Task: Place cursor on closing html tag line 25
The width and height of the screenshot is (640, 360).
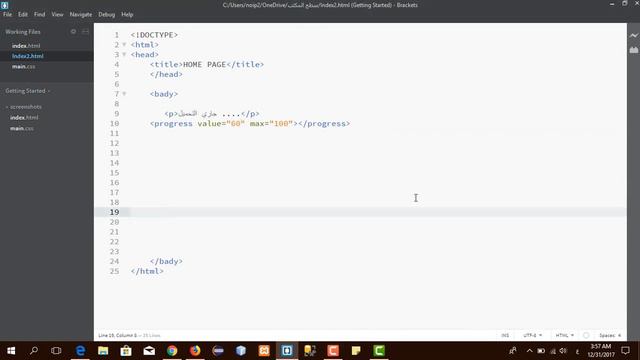Action: pos(147,271)
